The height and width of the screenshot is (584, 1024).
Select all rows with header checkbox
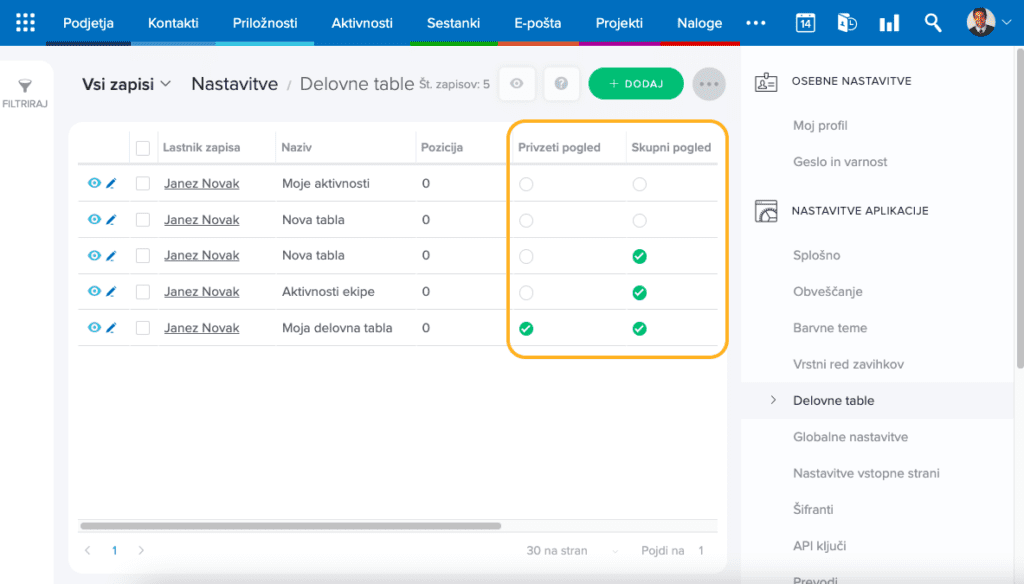(x=143, y=148)
